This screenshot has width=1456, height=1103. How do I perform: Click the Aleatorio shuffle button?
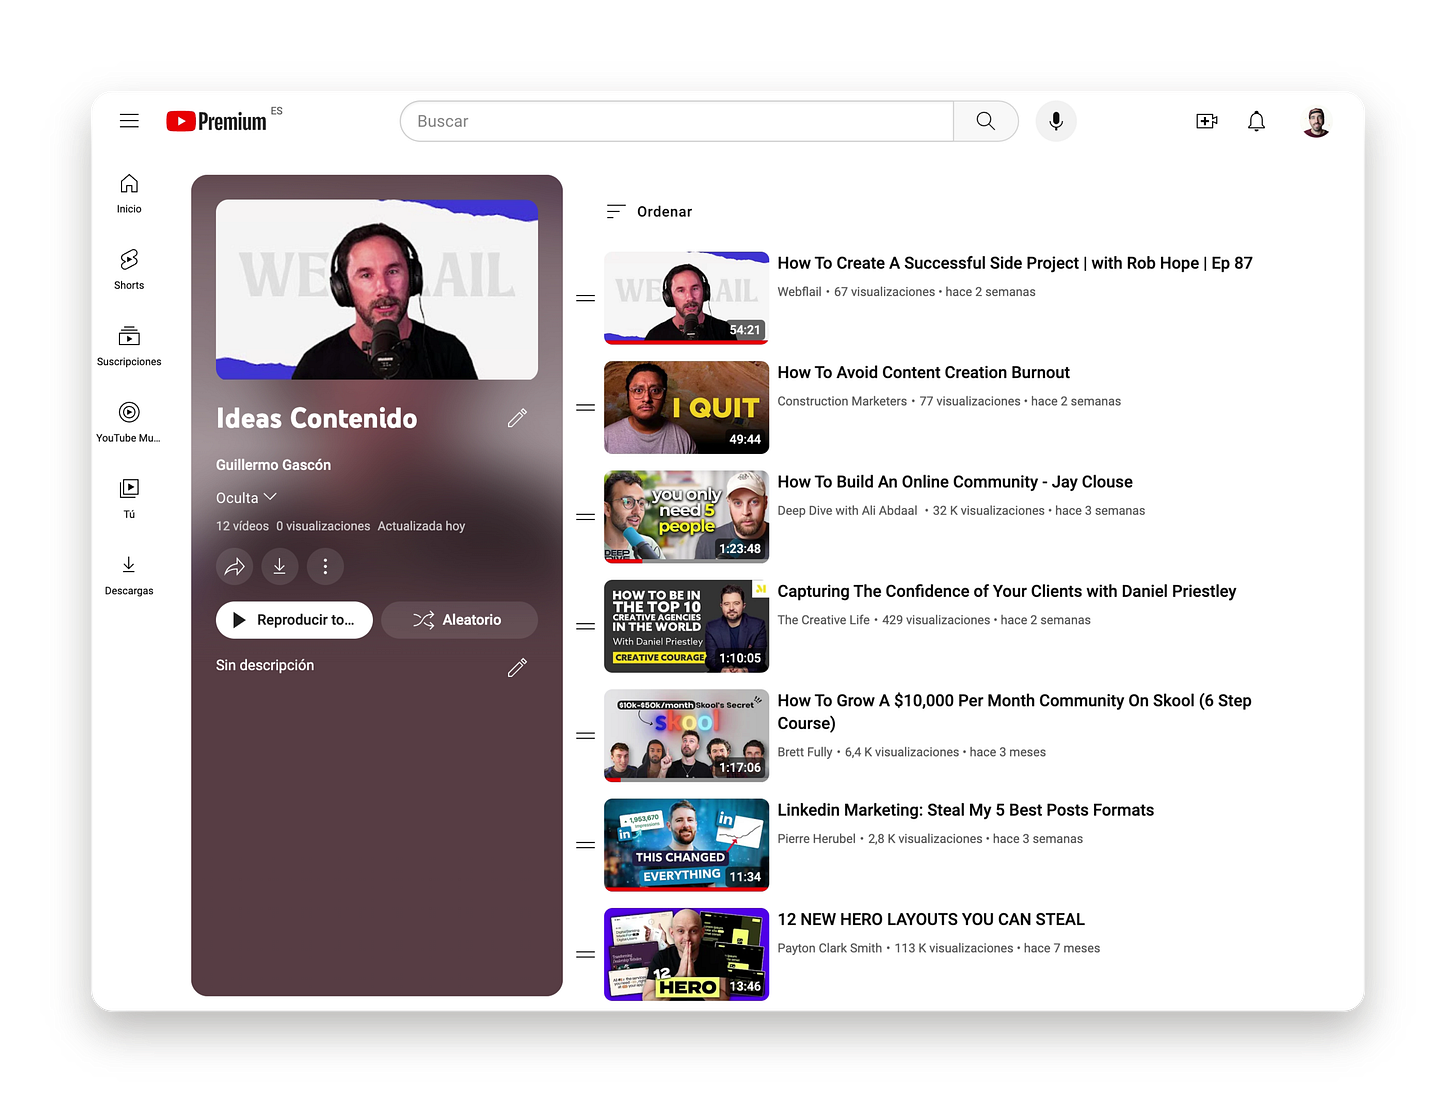459,620
